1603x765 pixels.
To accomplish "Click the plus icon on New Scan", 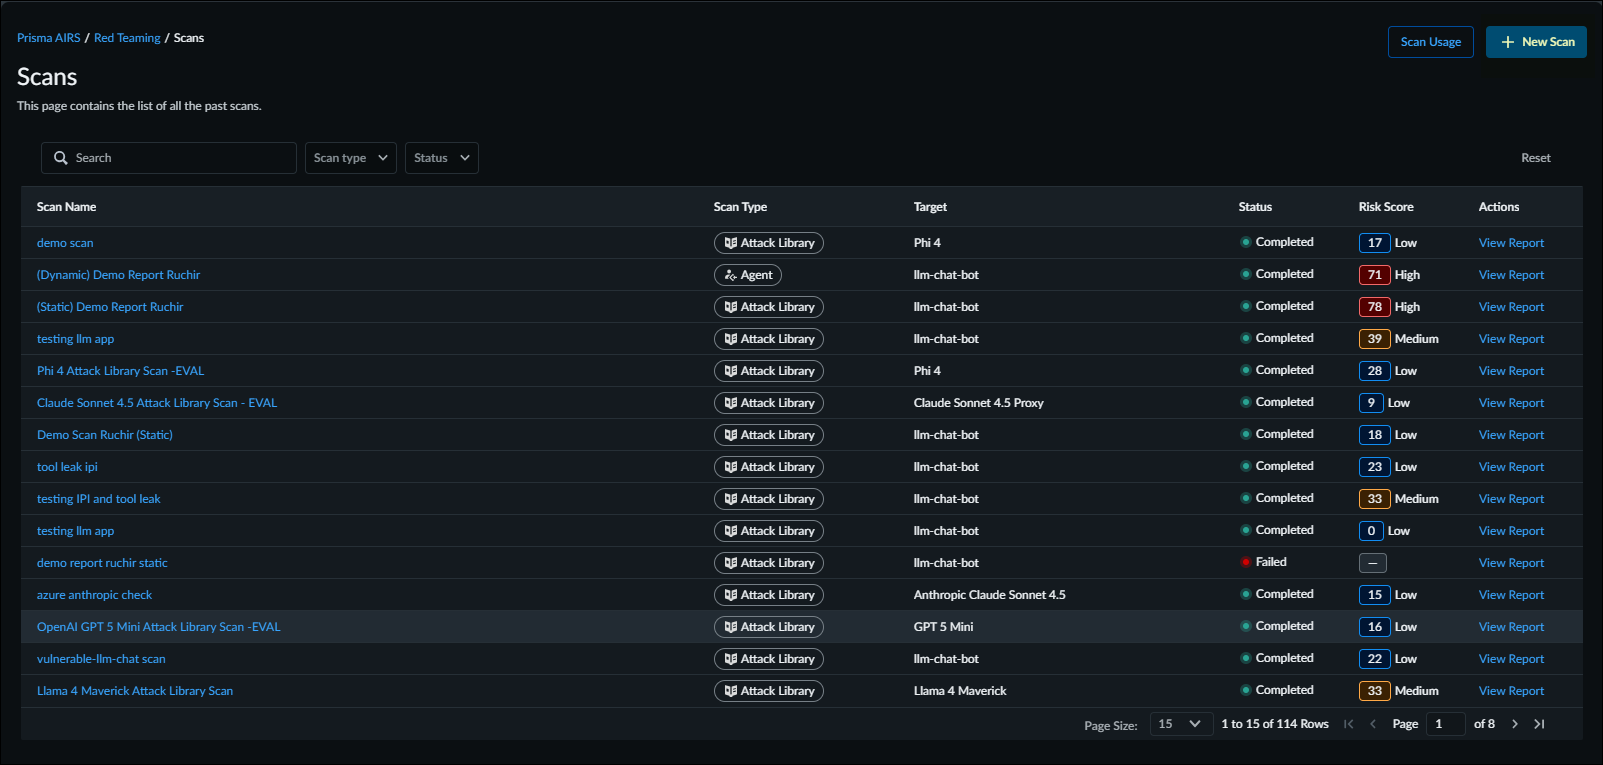I will pos(1508,42).
